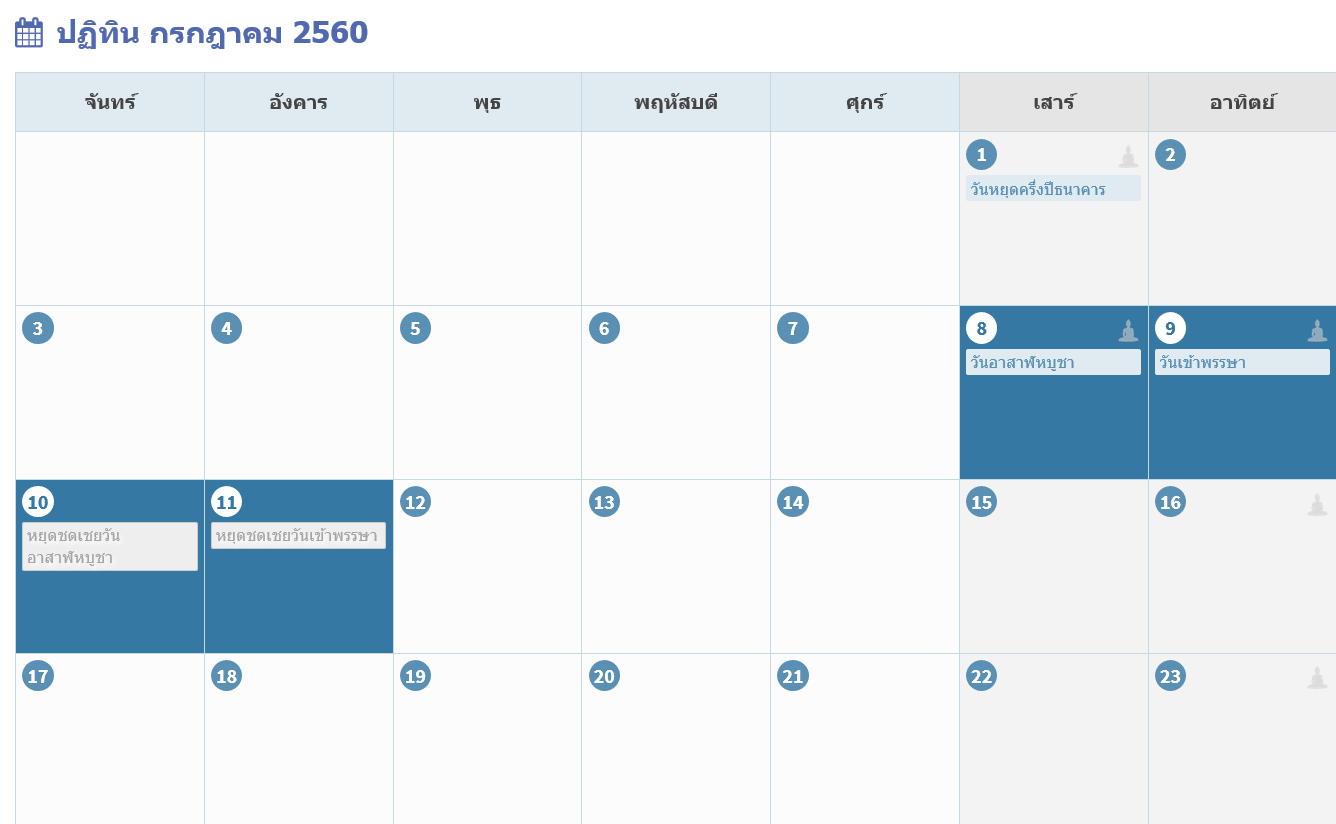Open หยุดชดเชยวันอาสาฬหบูชา event on day 10
Screen dimensions: 1336x824
(110, 547)
